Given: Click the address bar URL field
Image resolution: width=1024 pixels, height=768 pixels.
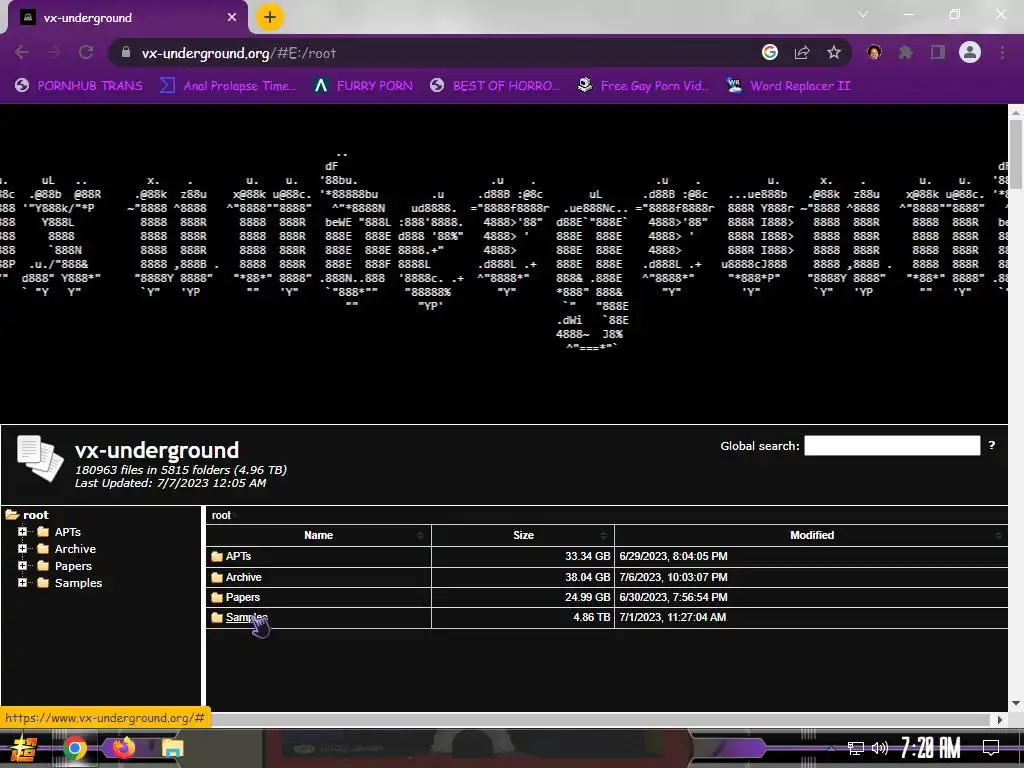Looking at the screenshot, I should (x=431, y=53).
